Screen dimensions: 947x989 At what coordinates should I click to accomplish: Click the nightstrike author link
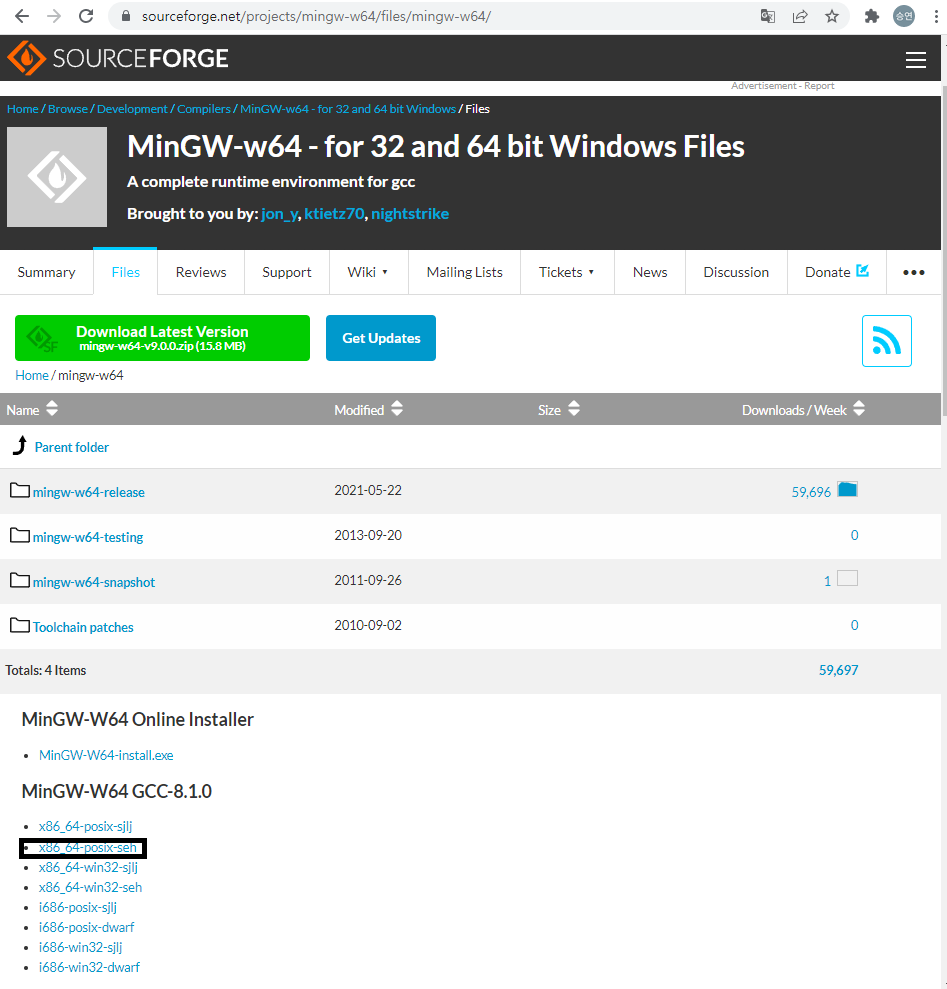pyautogui.click(x=410, y=214)
